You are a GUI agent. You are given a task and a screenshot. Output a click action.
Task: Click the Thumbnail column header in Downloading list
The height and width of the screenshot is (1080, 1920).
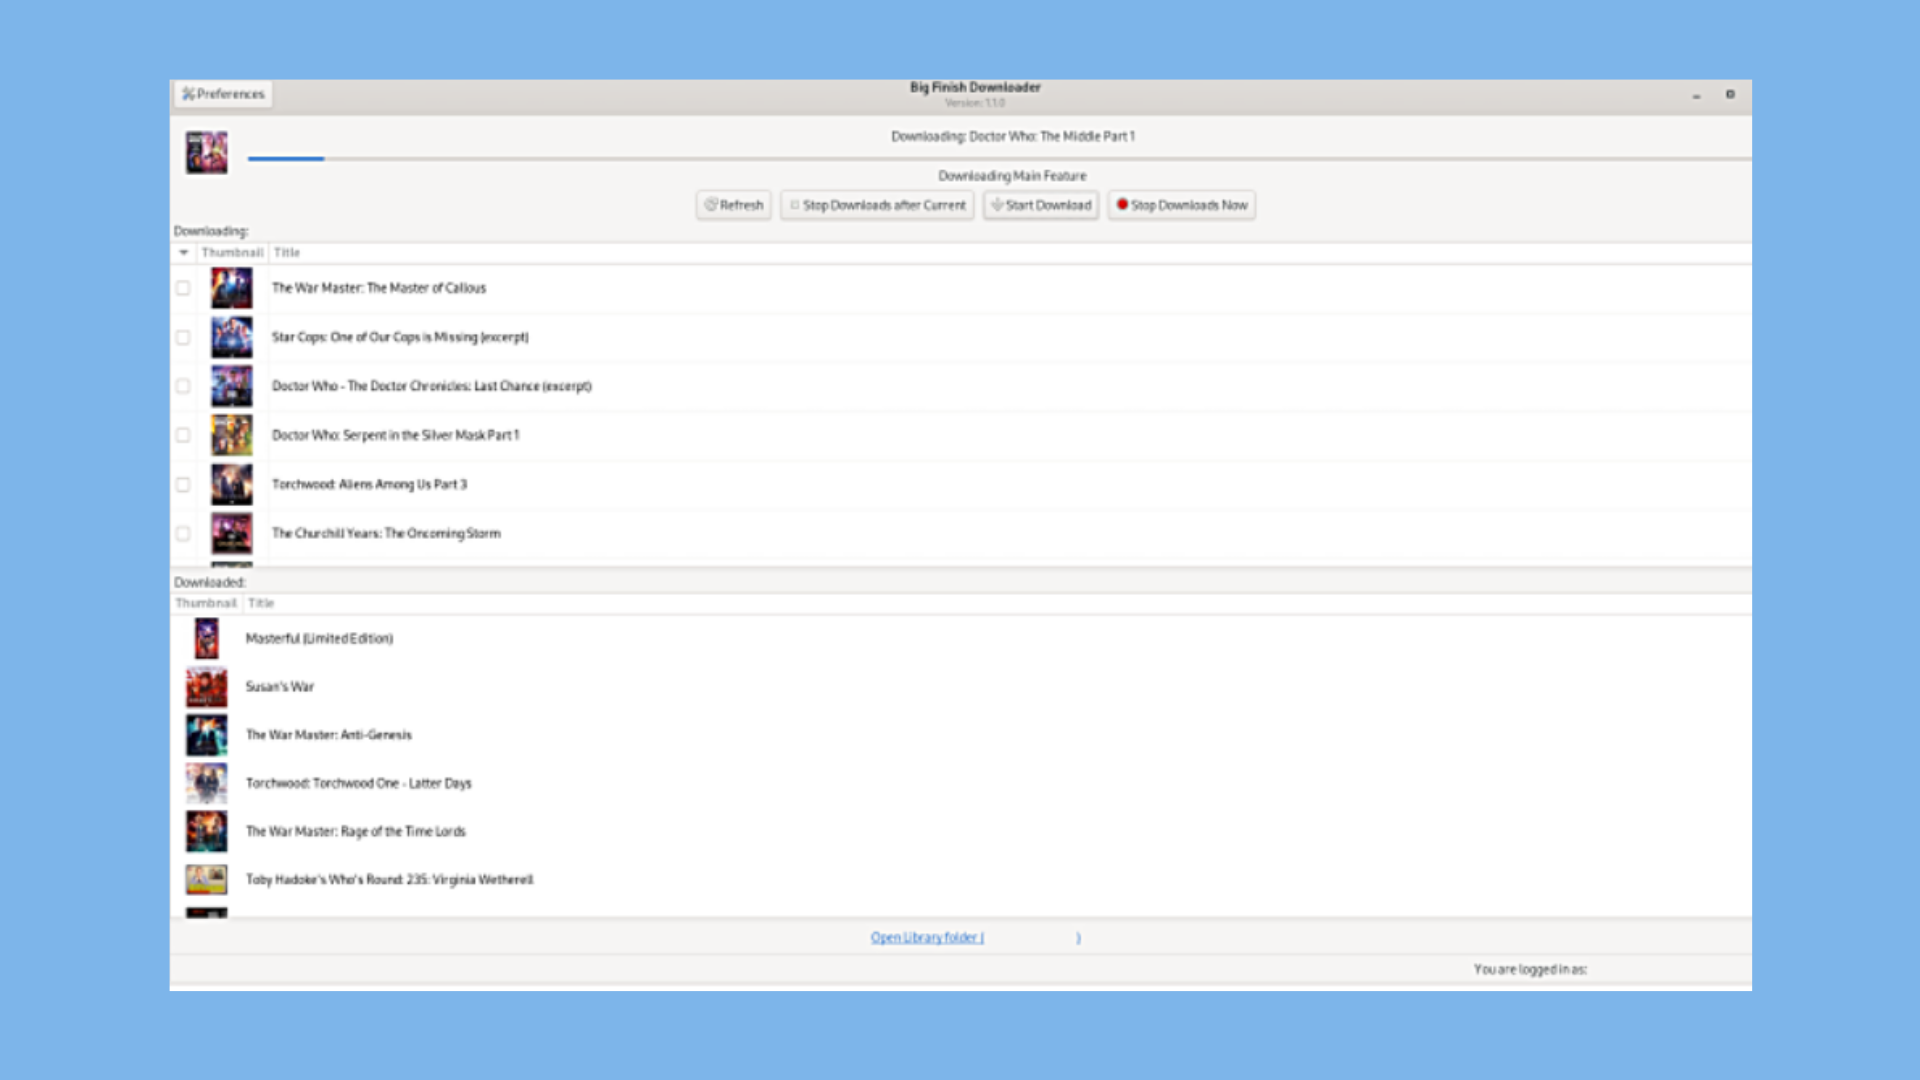(232, 253)
